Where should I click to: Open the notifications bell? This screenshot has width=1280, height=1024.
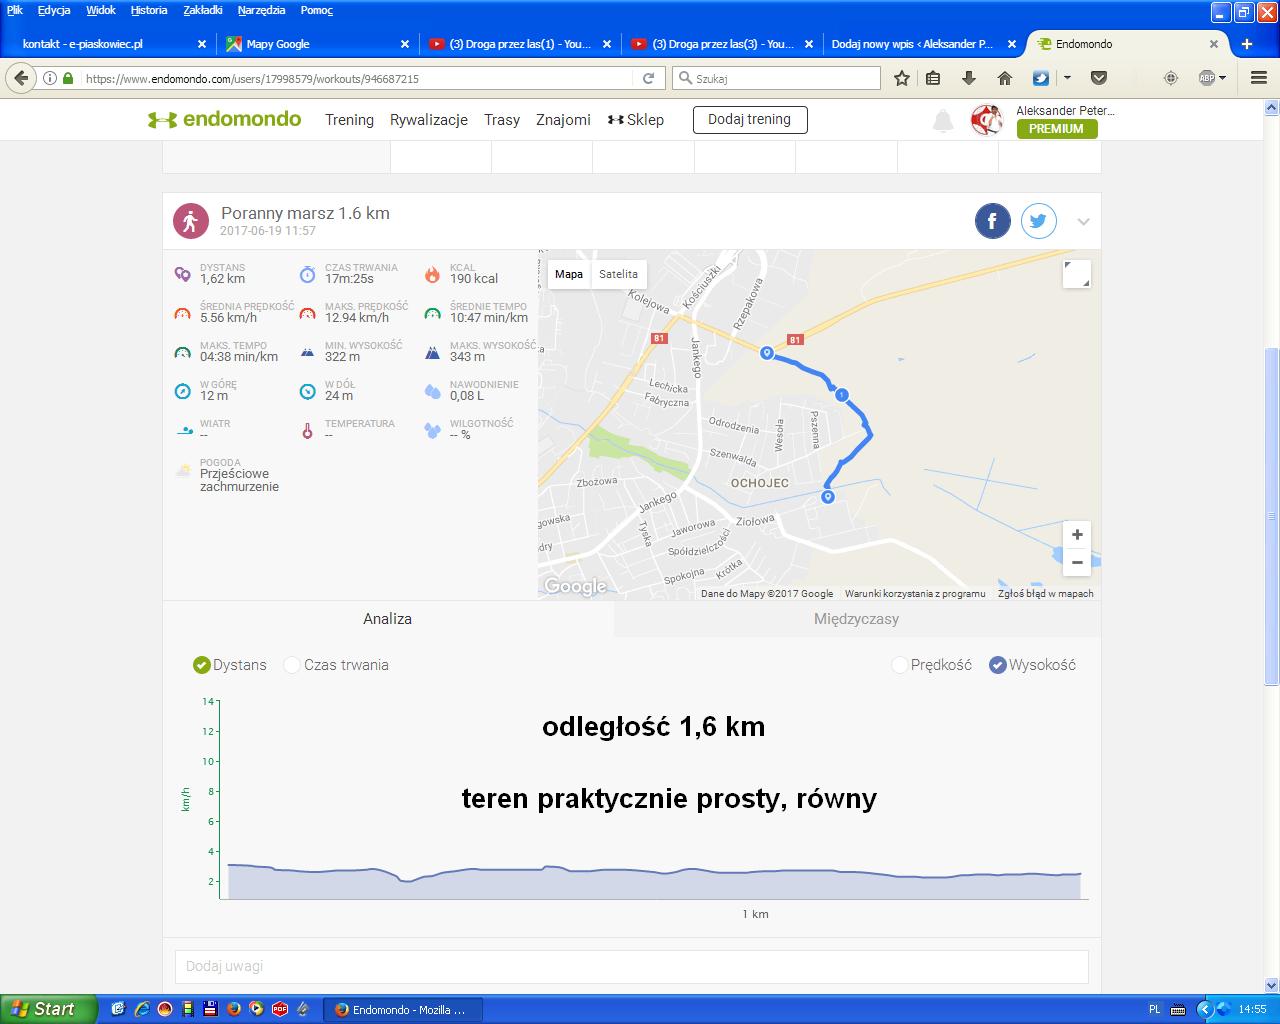(x=942, y=121)
